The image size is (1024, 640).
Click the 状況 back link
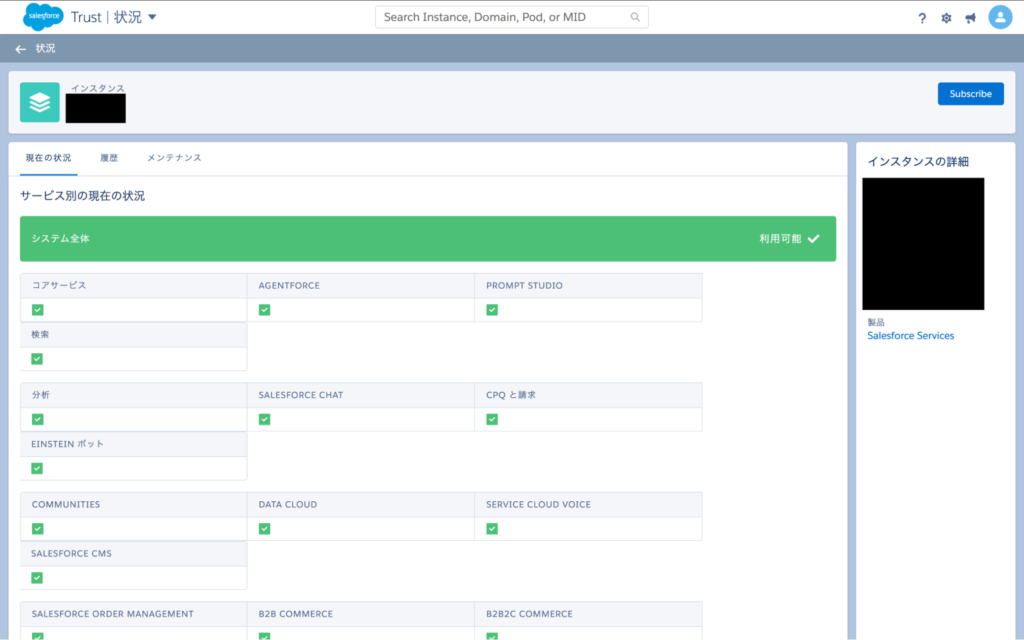point(46,48)
